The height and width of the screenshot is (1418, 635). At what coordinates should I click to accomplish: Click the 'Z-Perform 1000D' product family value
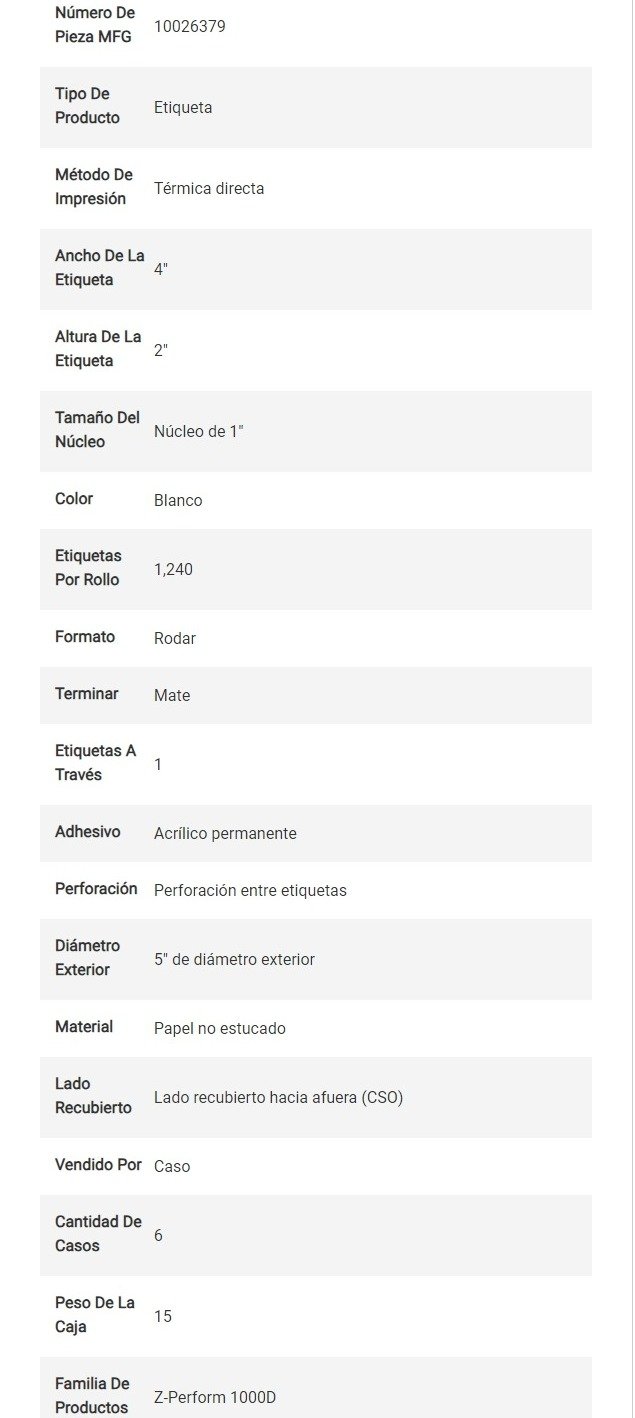[x=215, y=1397]
